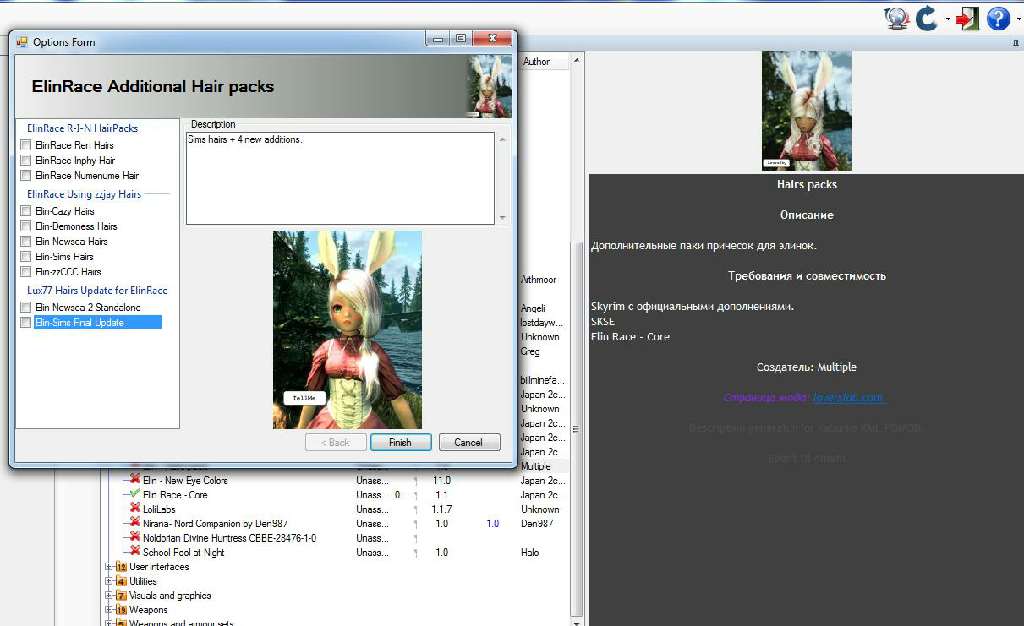Click the small header thumbnail in Options Form
The height and width of the screenshot is (626, 1024).
pos(490,86)
